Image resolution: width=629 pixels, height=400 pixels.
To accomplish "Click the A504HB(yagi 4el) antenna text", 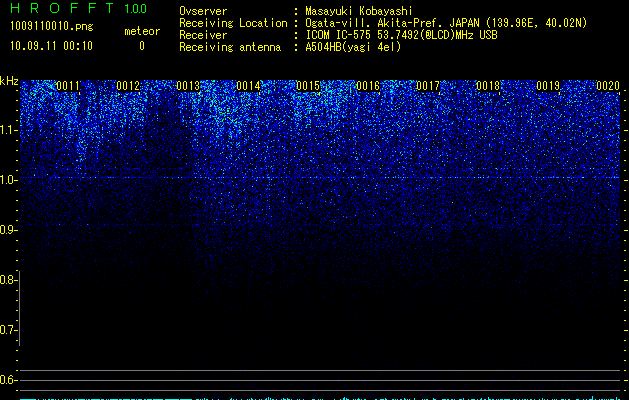I will coord(353,47).
